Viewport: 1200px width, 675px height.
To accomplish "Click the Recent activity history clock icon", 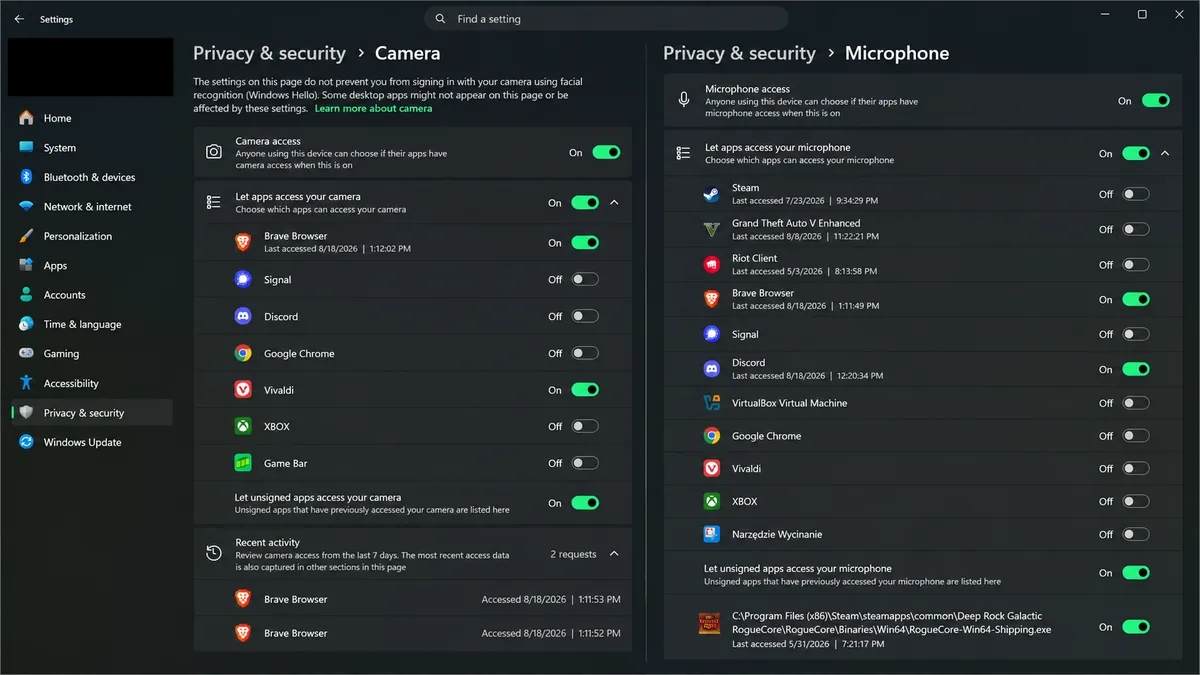I will (x=213, y=553).
